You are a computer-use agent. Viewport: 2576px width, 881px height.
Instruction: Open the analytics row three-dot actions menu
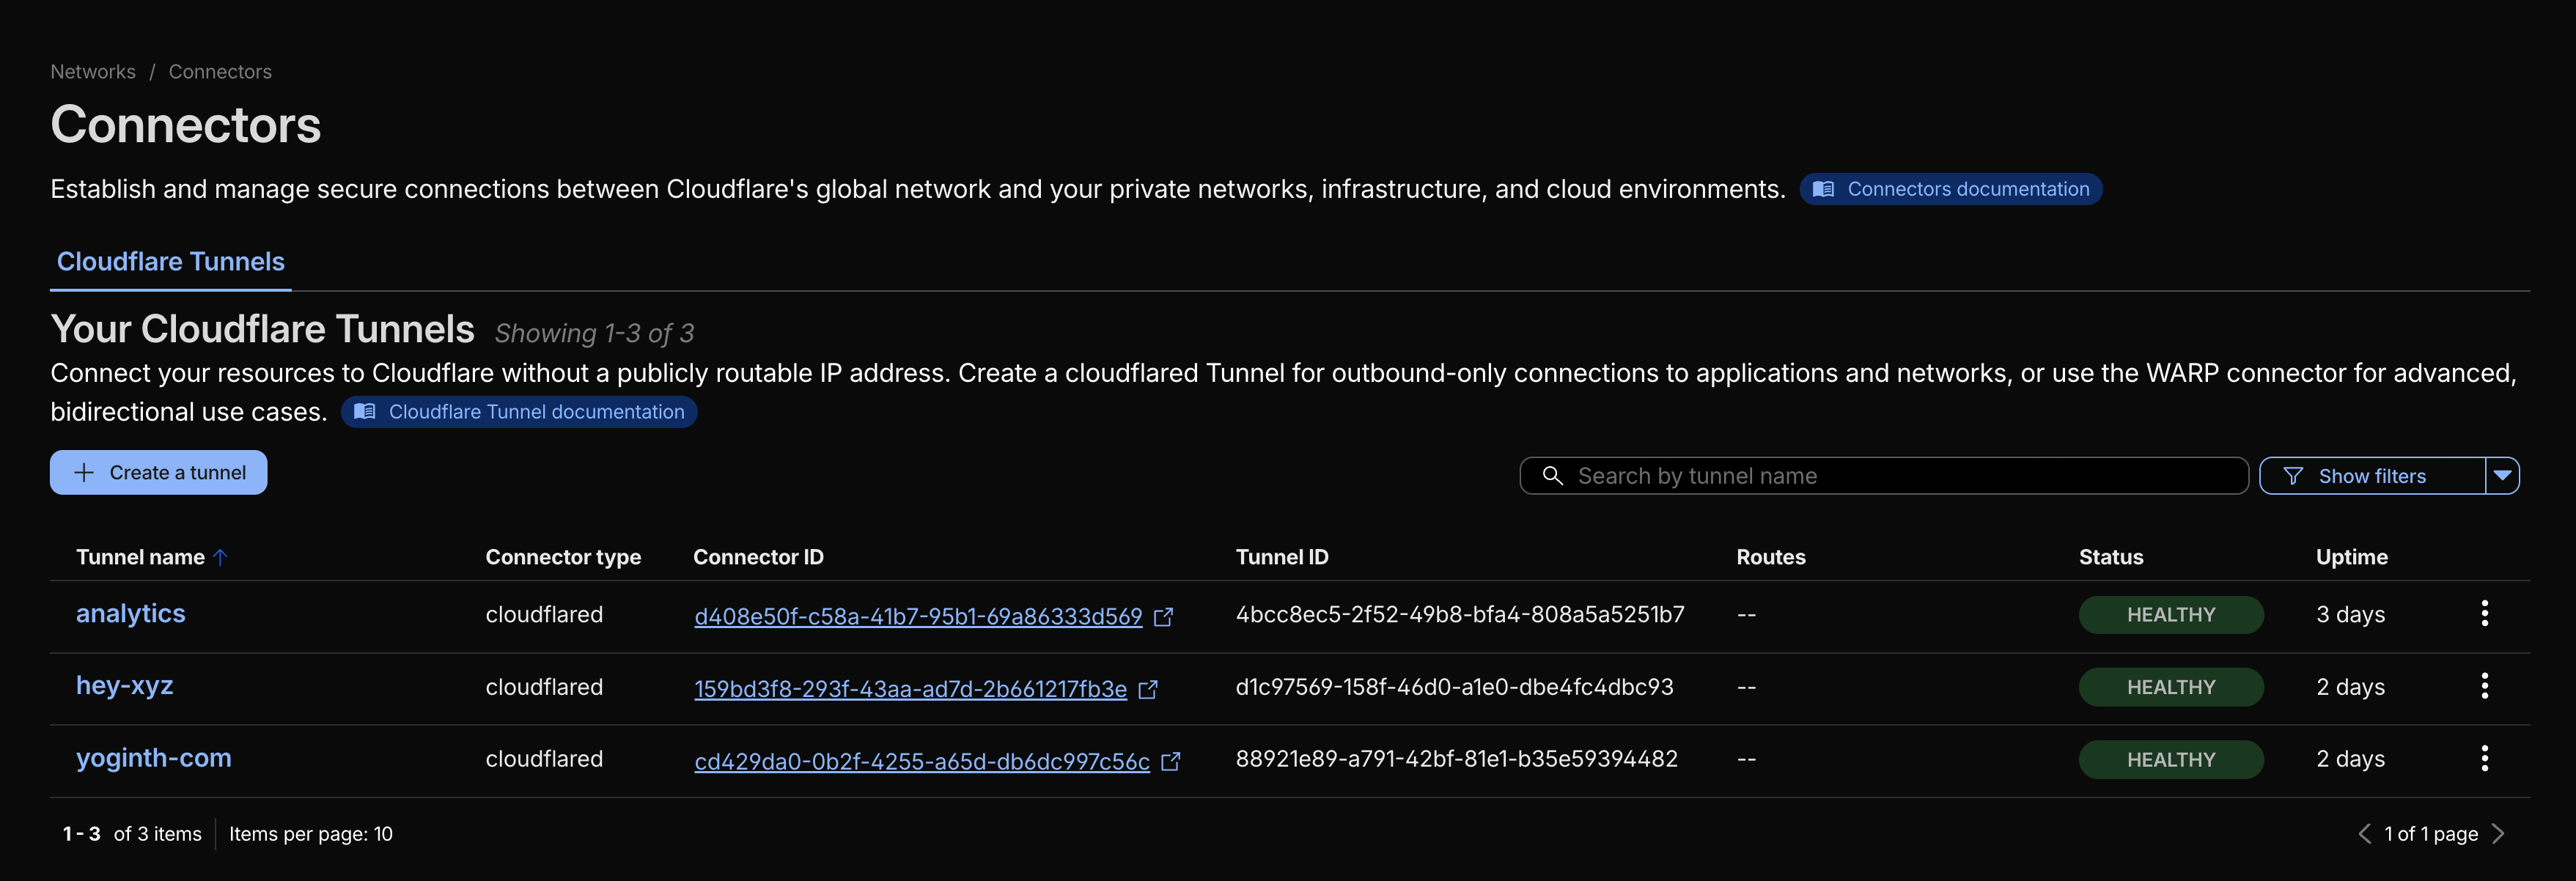click(x=2484, y=614)
